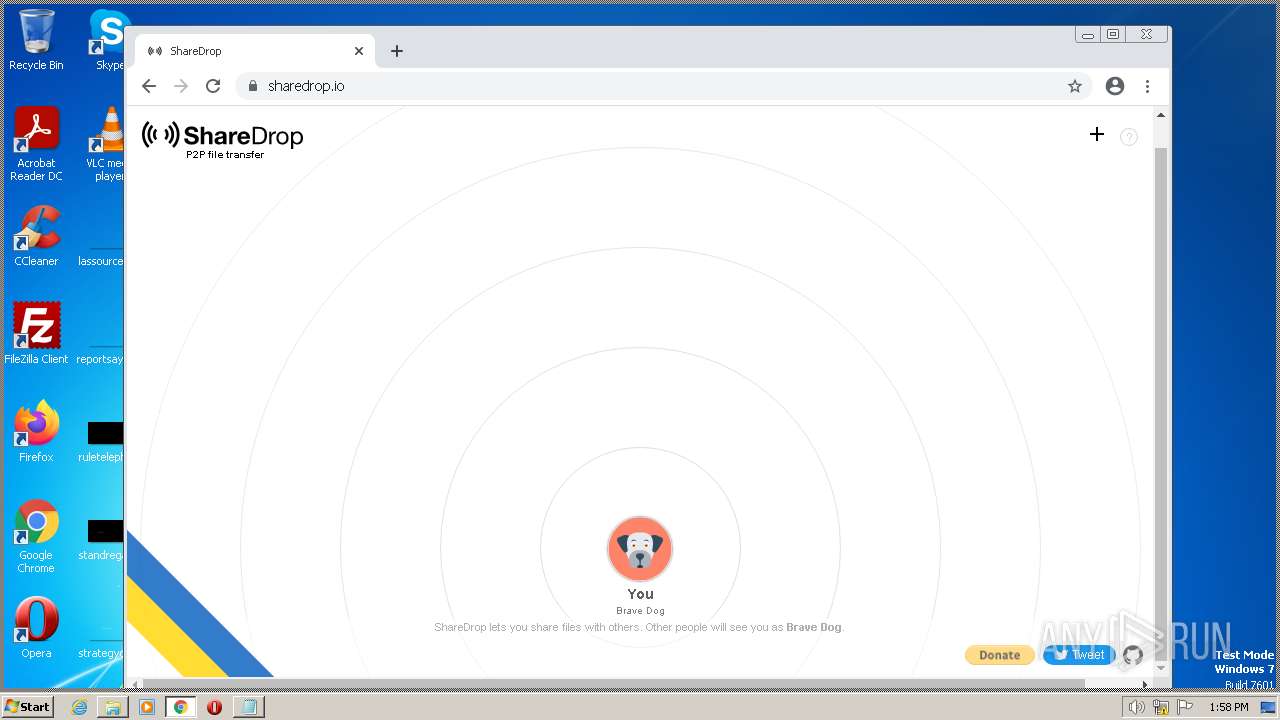Click the Chrome taskbar button

pyautogui.click(x=181, y=707)
